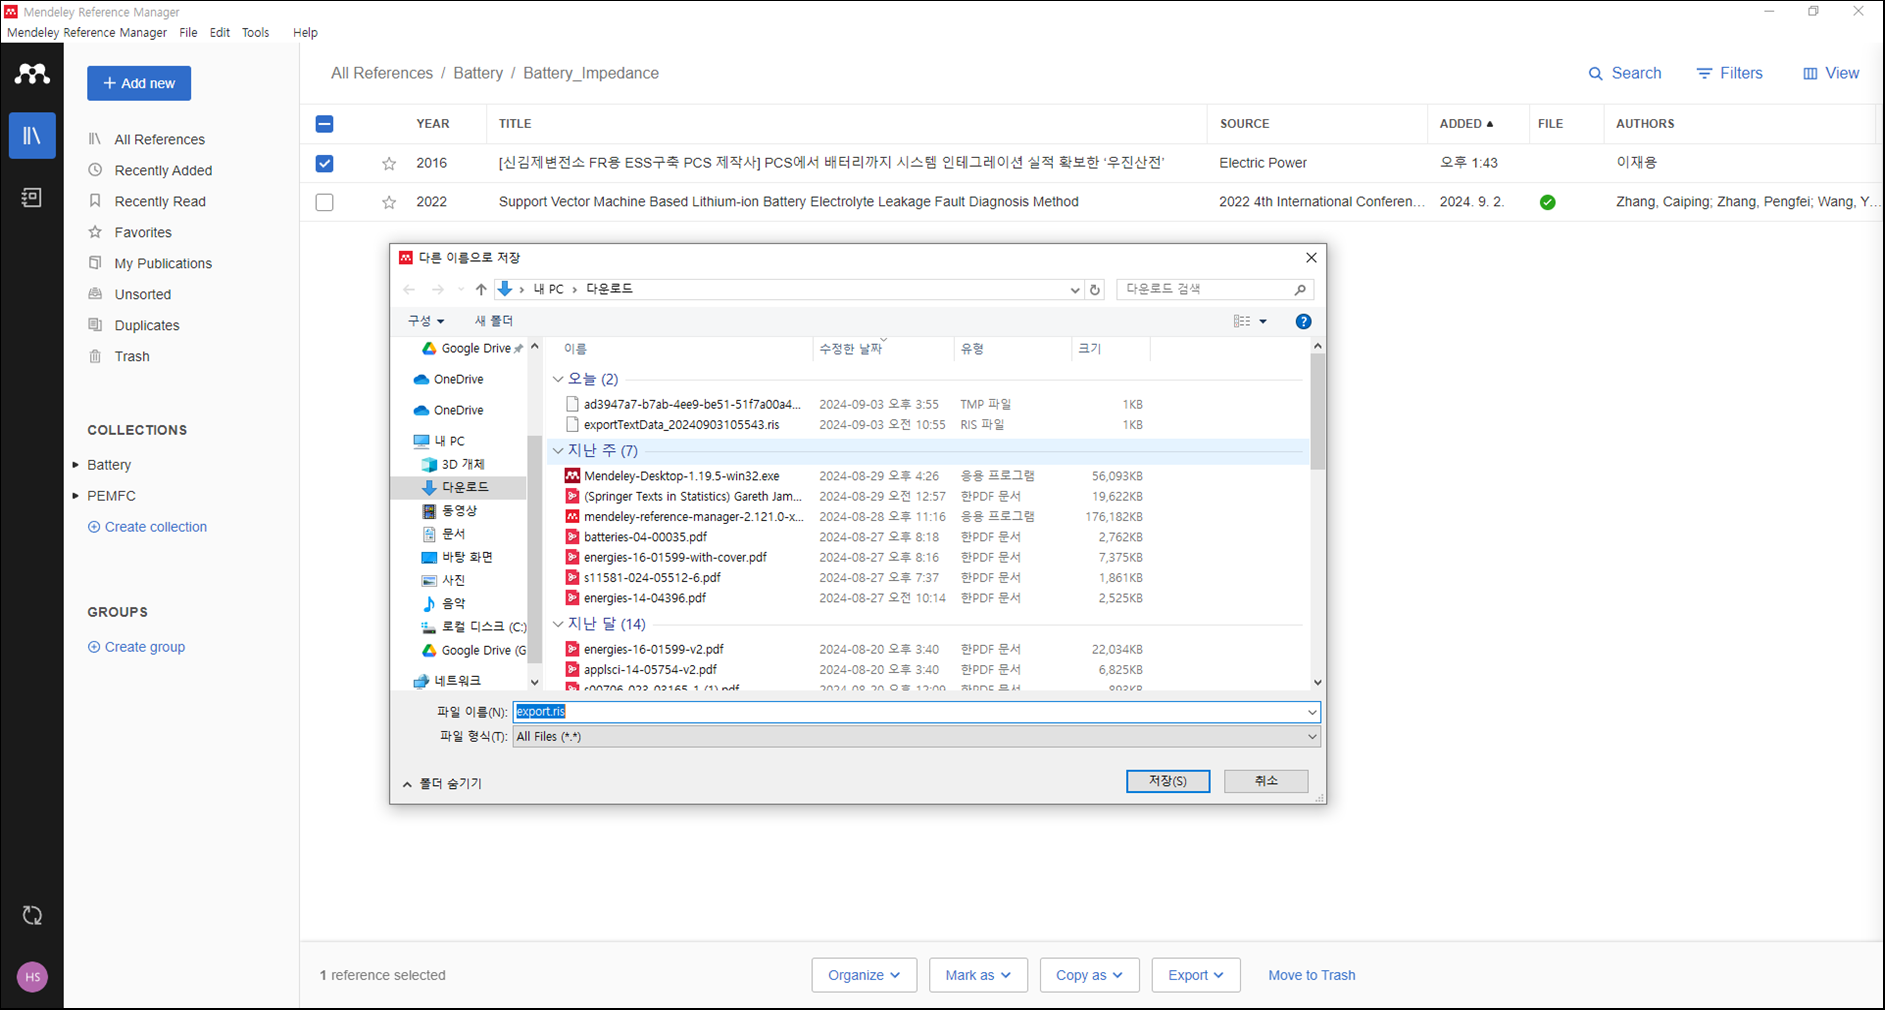The width and height of the screenshot is (1885, 1010).
Task: Collapse the 오늘 (2) file group
Action: 558,379
